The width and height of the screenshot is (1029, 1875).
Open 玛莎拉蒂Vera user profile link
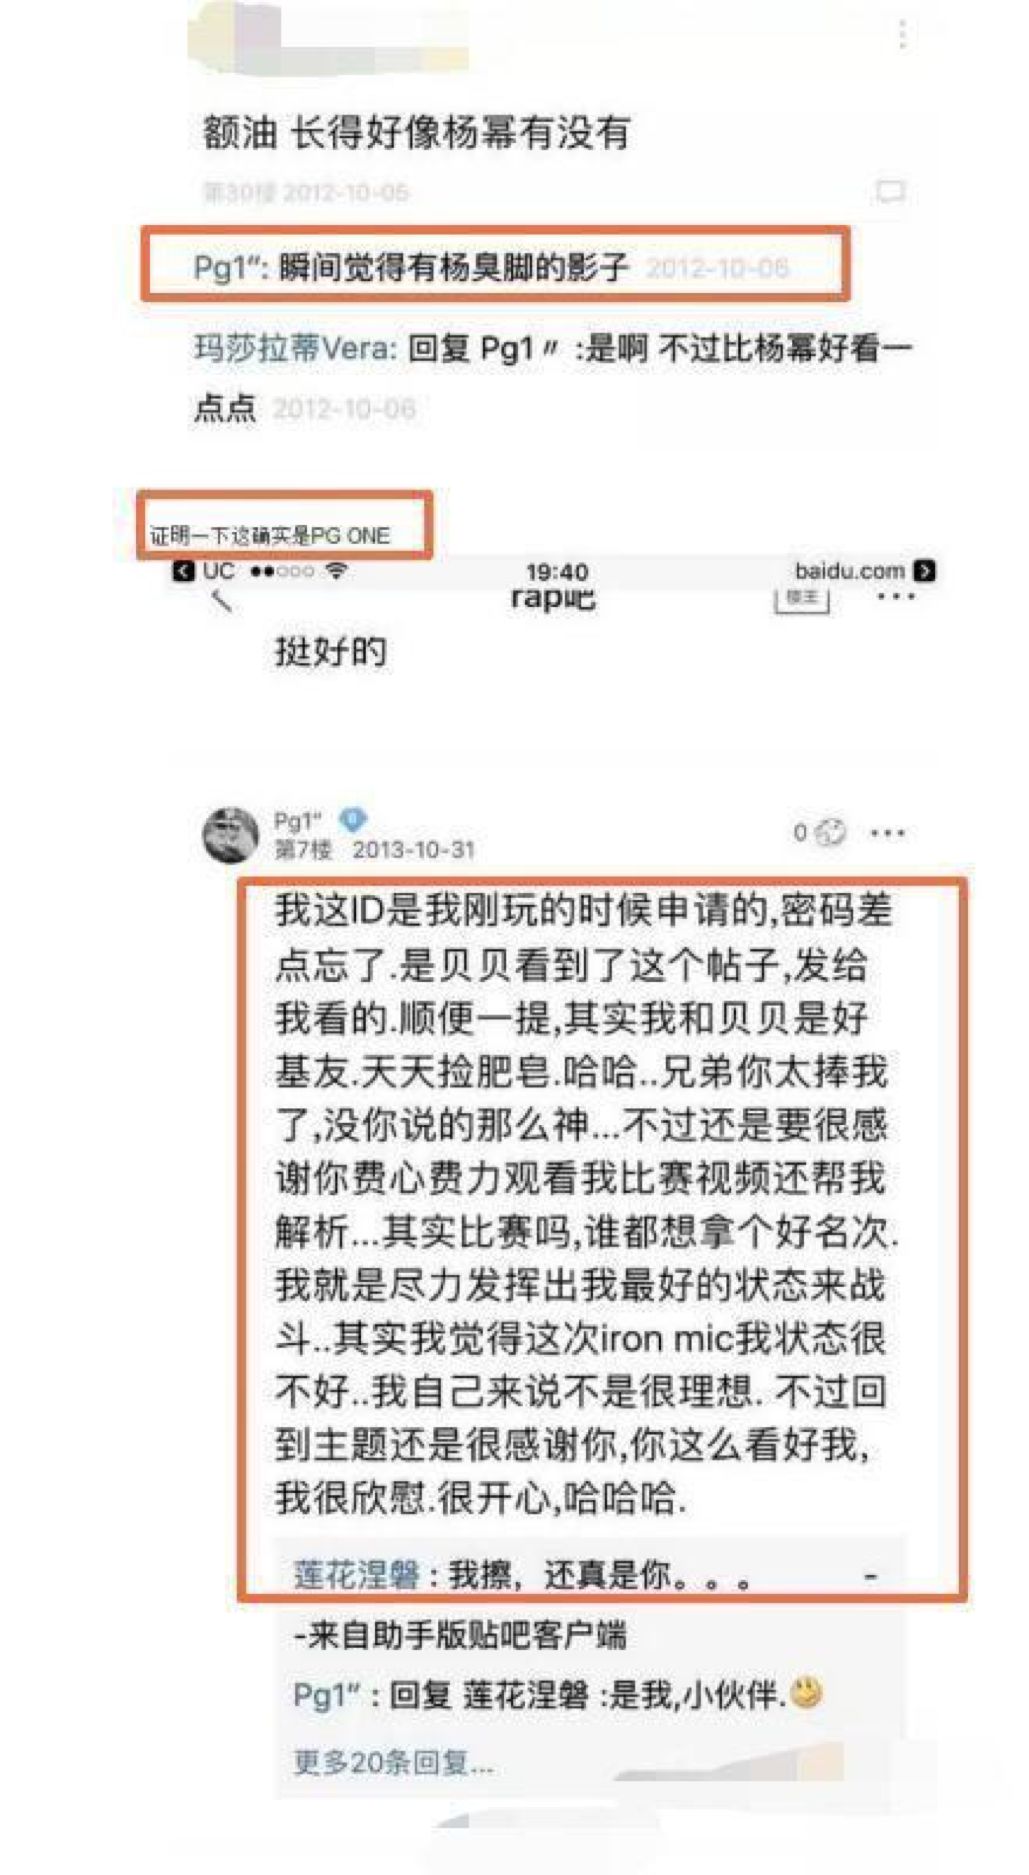[295, 349]
